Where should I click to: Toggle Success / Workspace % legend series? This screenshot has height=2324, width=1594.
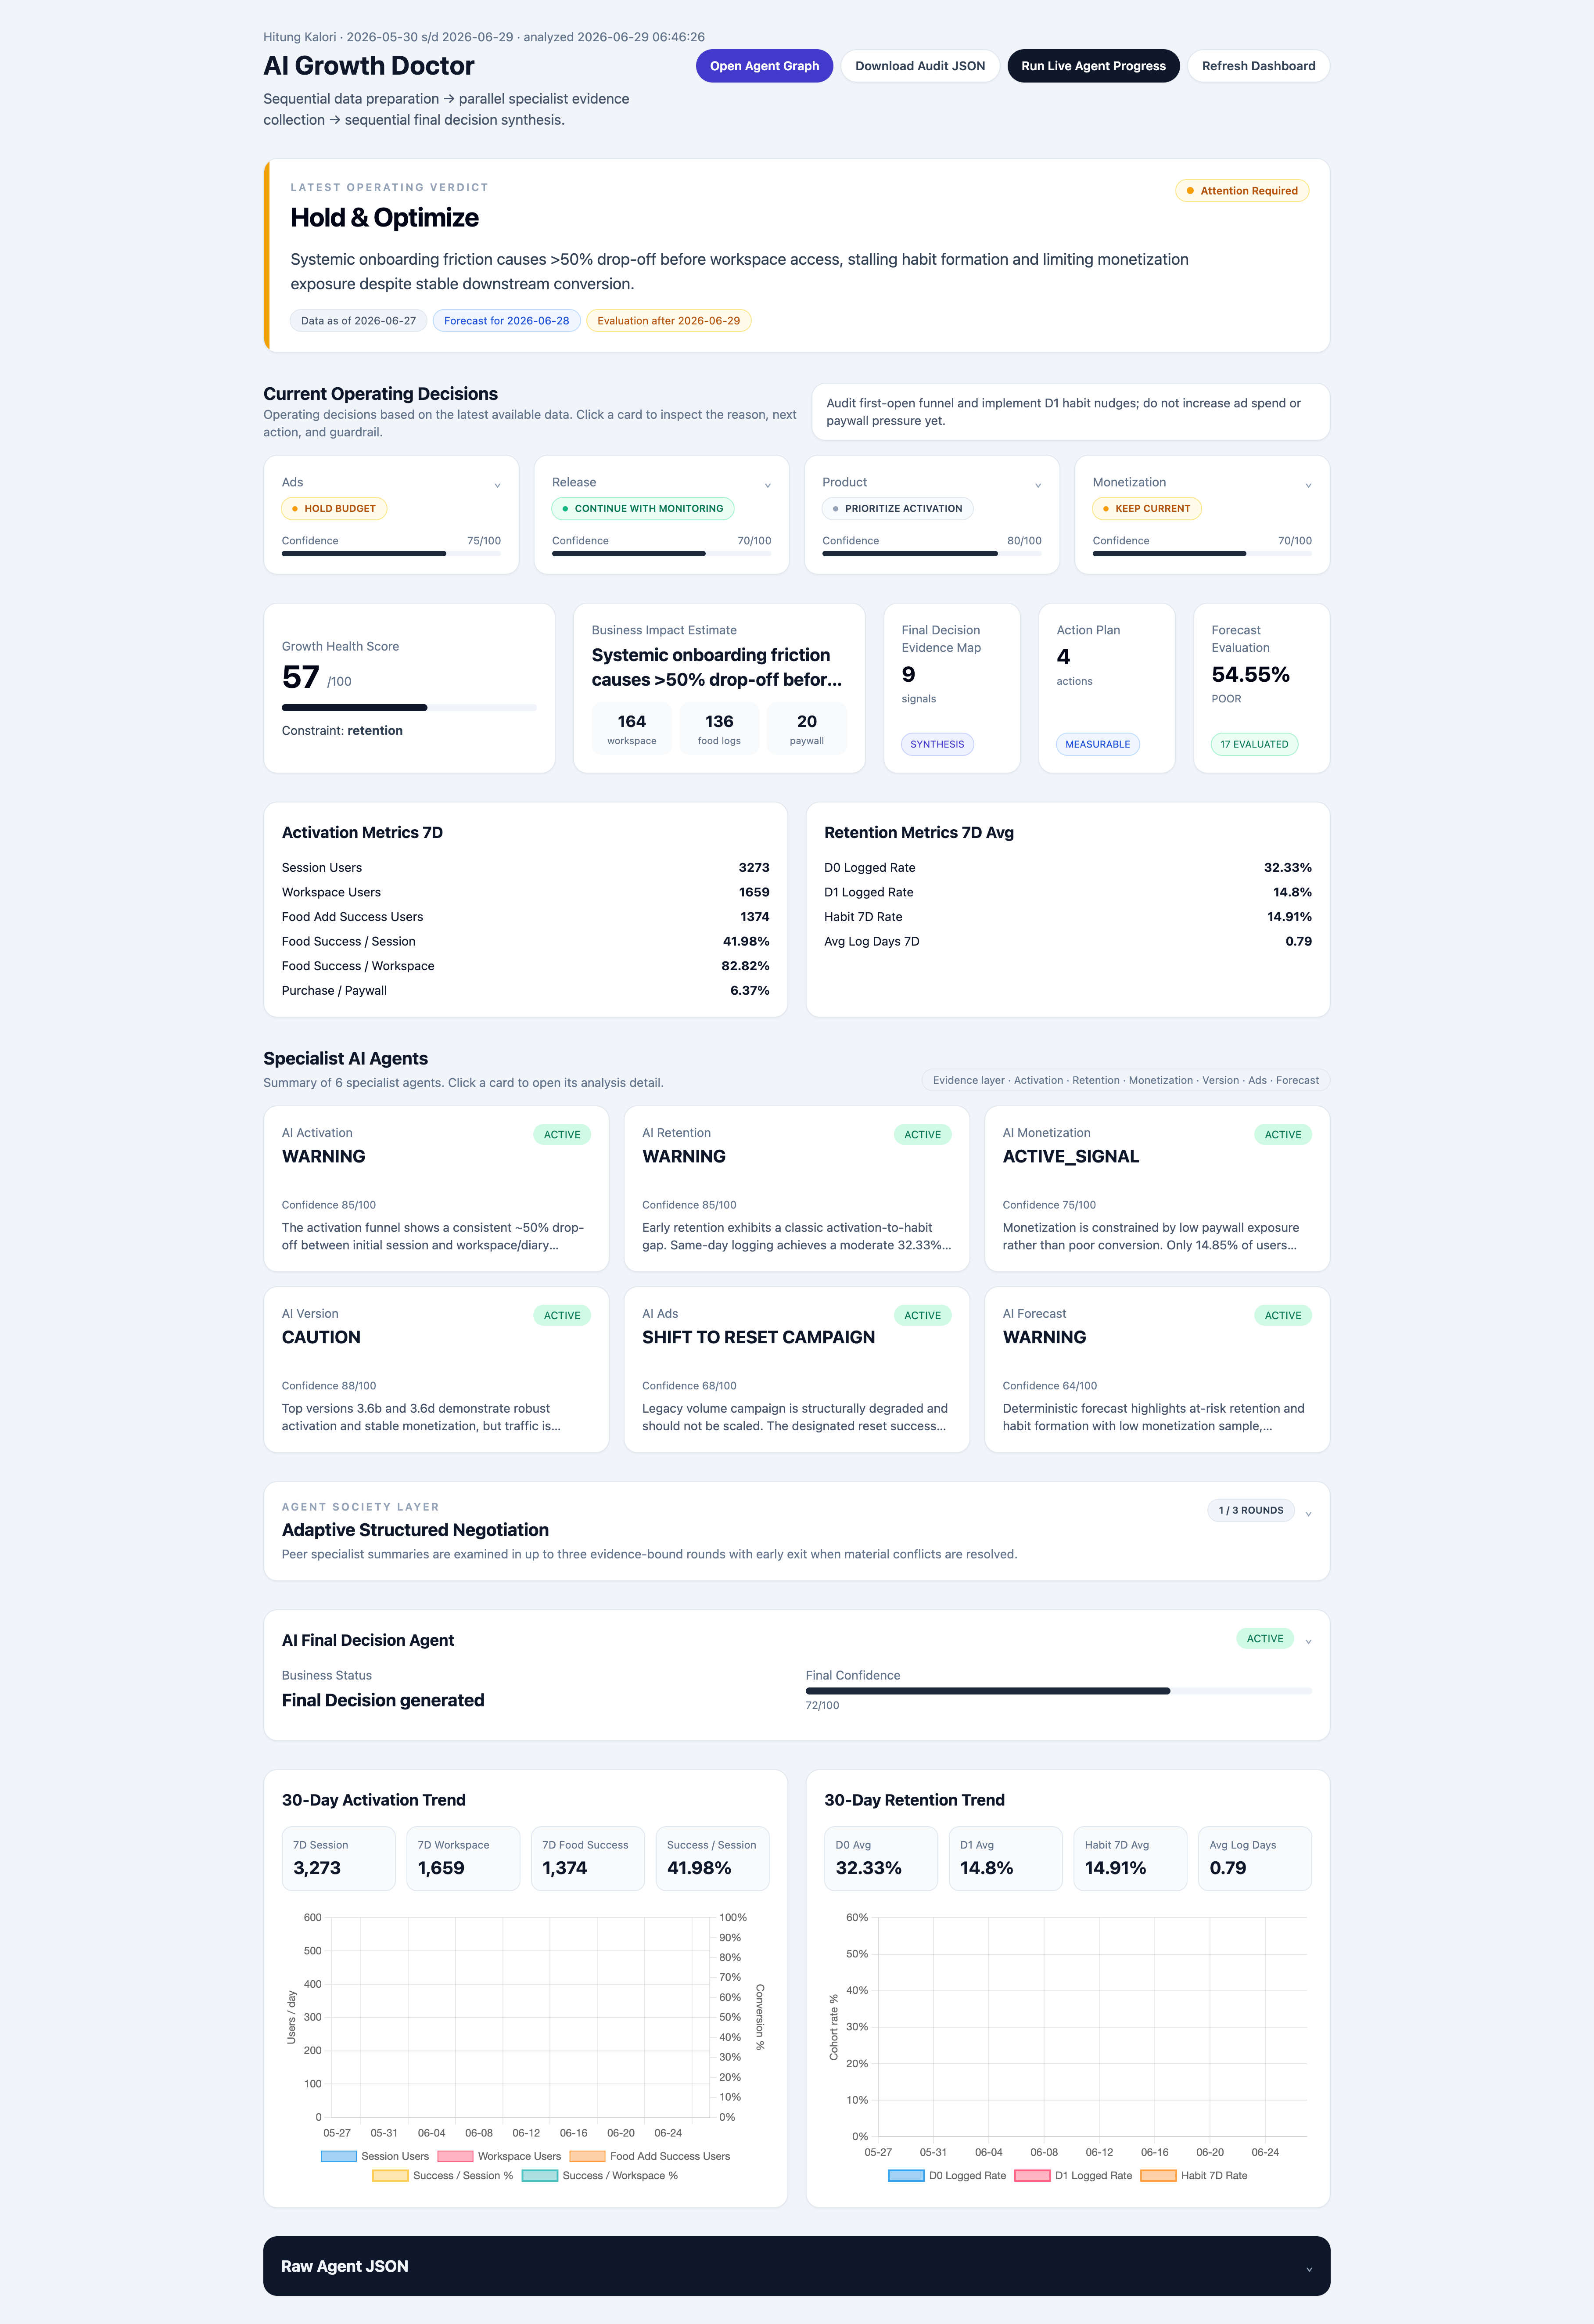pyautogui.click(x=600, y=2175)
